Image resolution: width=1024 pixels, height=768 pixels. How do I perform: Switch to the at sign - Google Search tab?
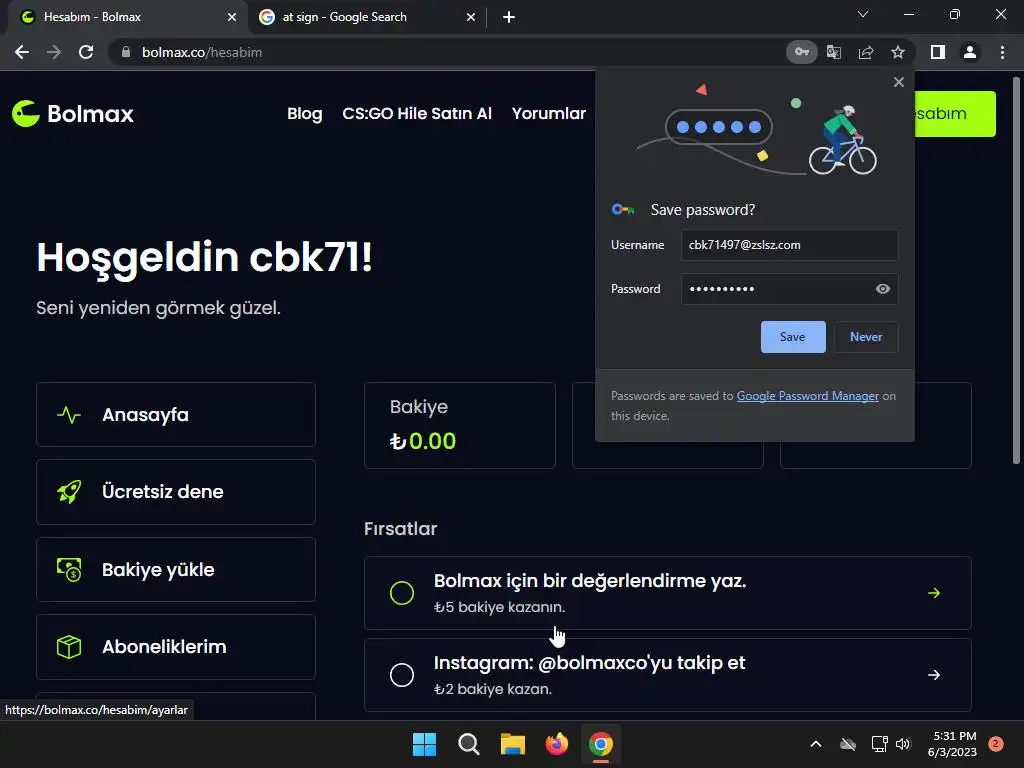368,17
